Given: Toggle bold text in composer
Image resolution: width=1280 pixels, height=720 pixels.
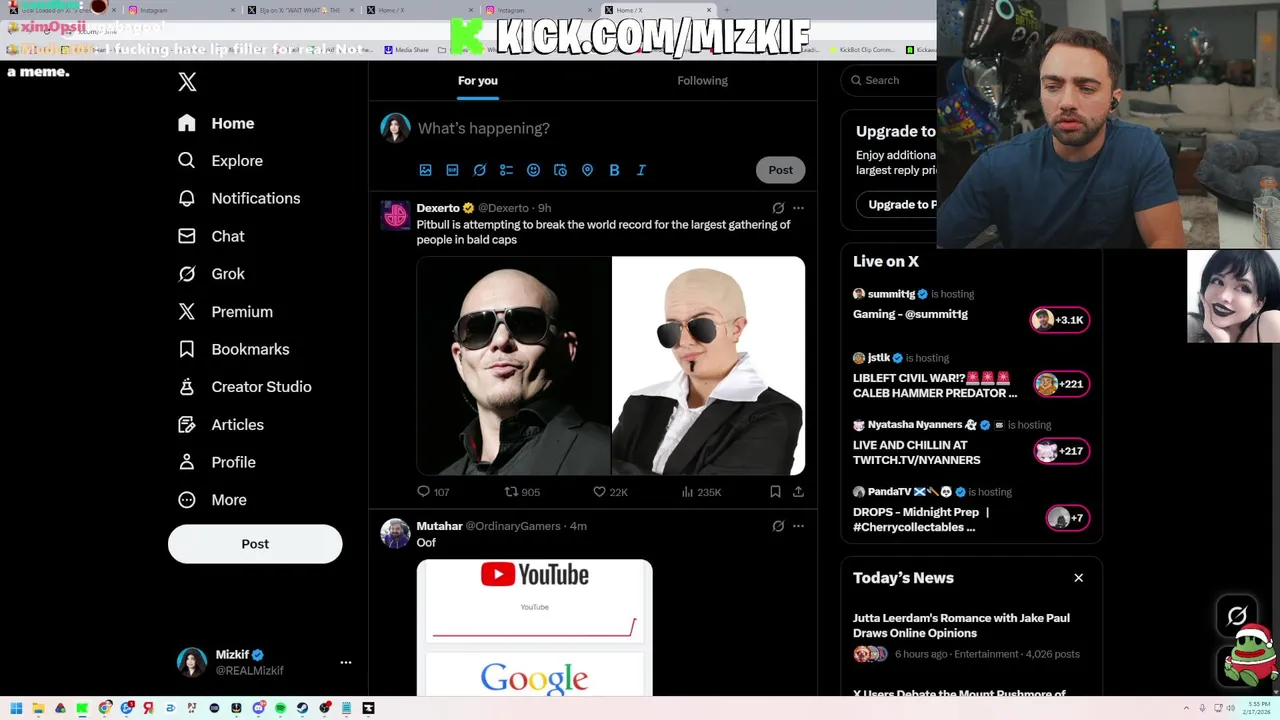Looking at the screenshot, I should 614,170.
